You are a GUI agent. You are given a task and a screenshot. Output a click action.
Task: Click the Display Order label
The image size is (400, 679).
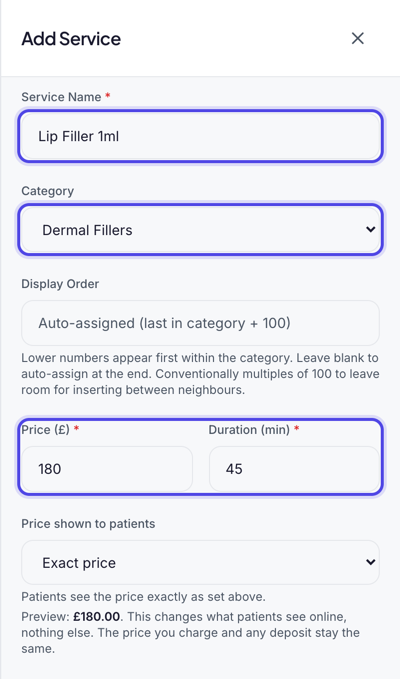pyautogui.click(x=60, y=284)
